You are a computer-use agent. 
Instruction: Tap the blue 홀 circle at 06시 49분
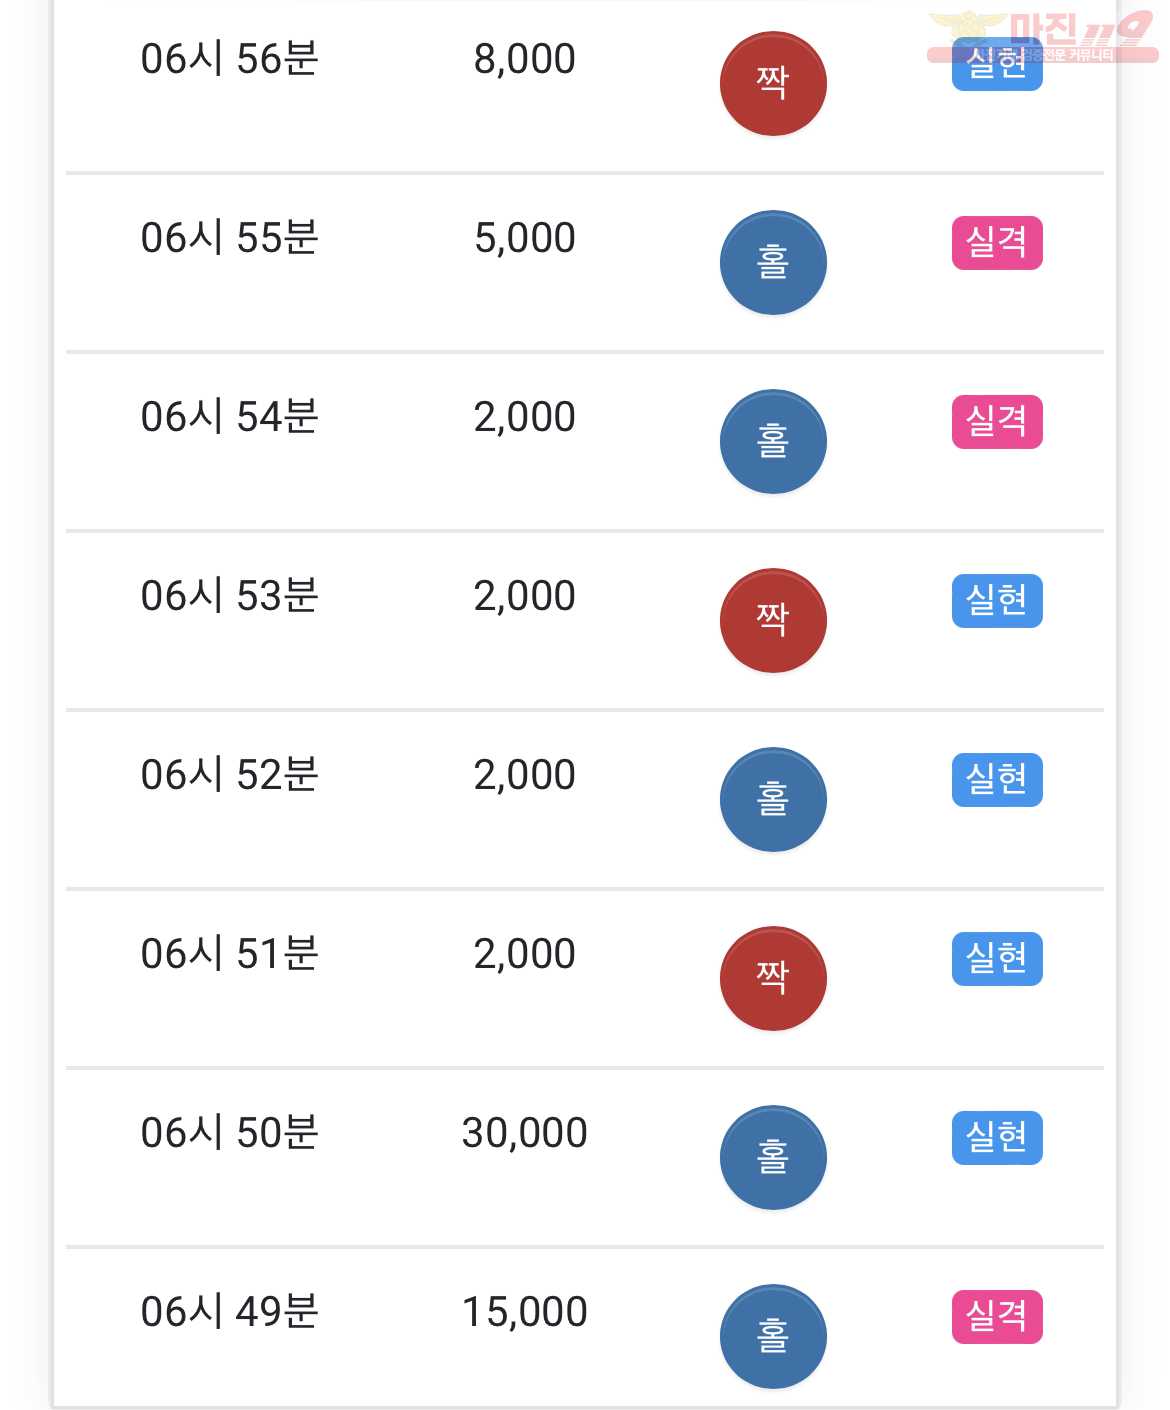click(x=773, y=1337)
